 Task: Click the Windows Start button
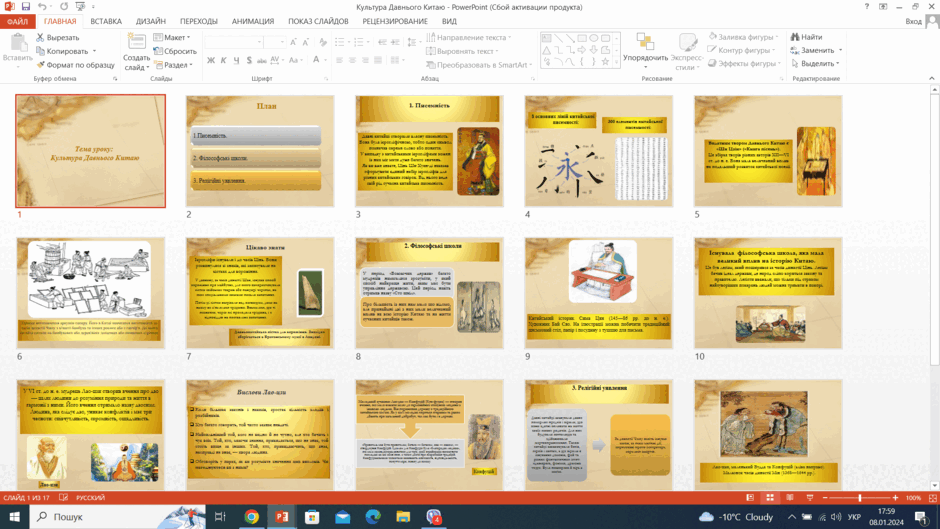(14, 516)
